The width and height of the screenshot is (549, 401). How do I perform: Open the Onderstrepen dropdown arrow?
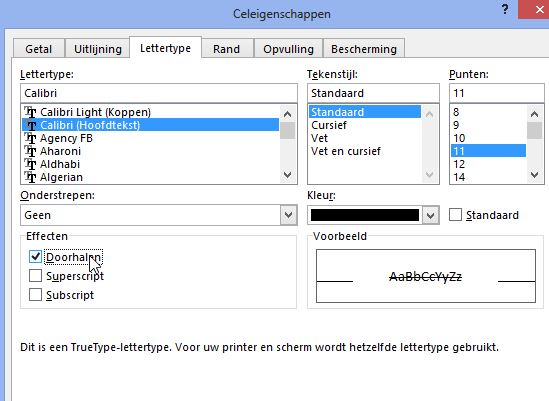pos(289,215)
